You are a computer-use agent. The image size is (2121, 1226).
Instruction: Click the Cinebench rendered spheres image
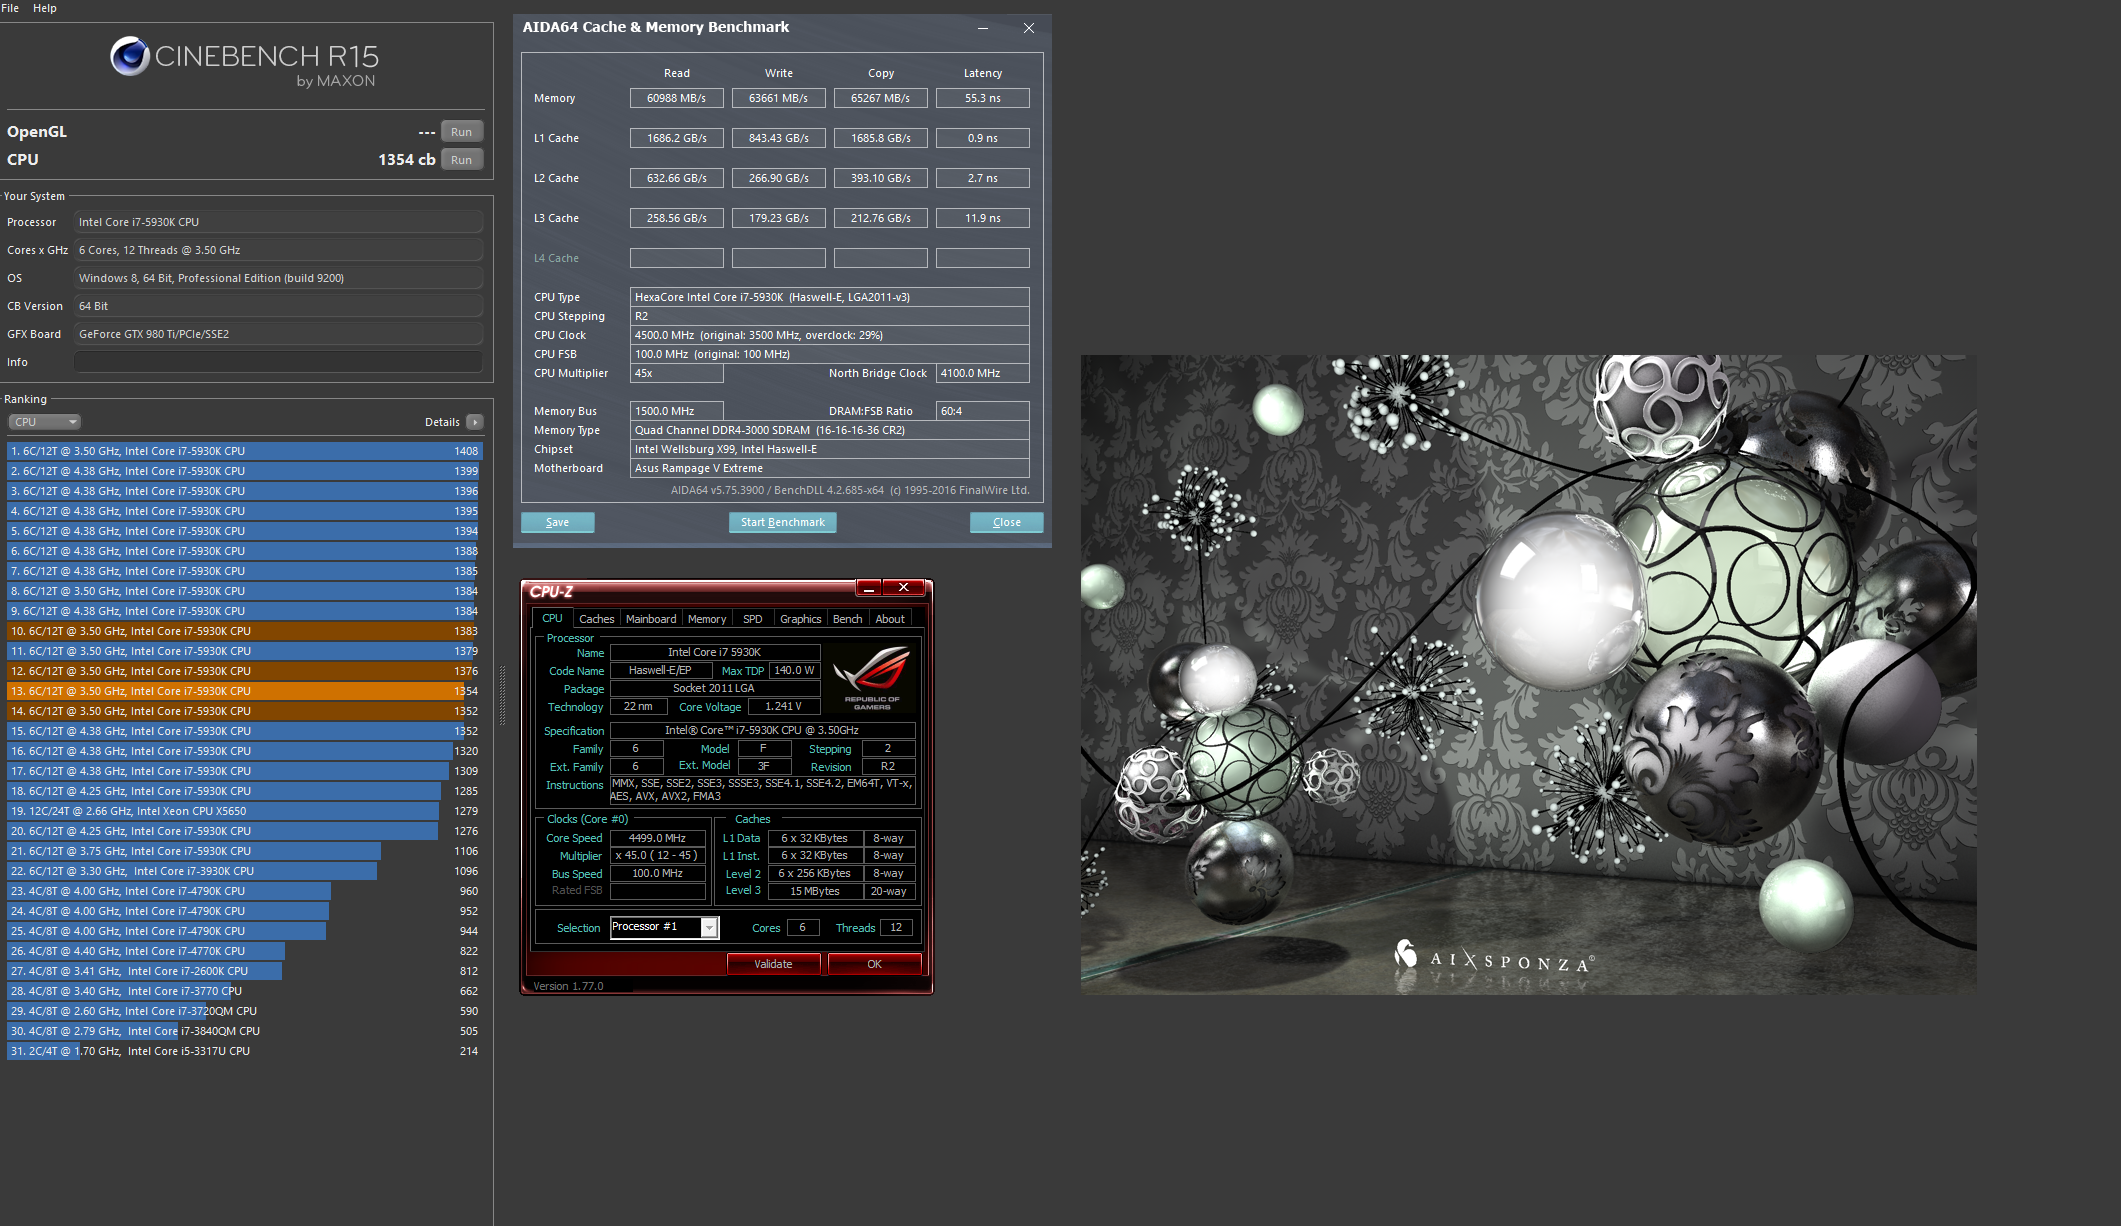click(1528, 674)
